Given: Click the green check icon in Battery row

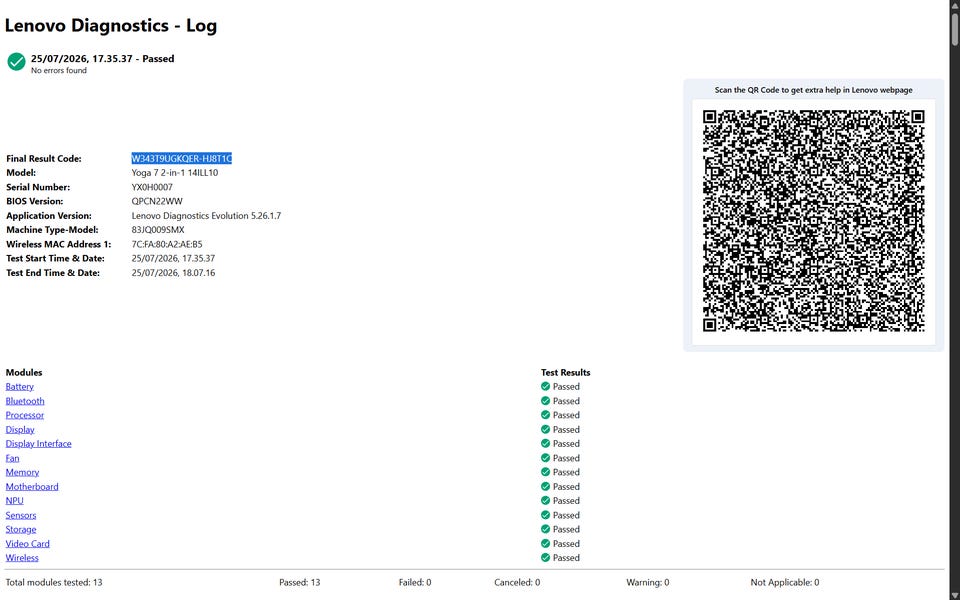Looking at the screenshot, I should click(546, 386).
